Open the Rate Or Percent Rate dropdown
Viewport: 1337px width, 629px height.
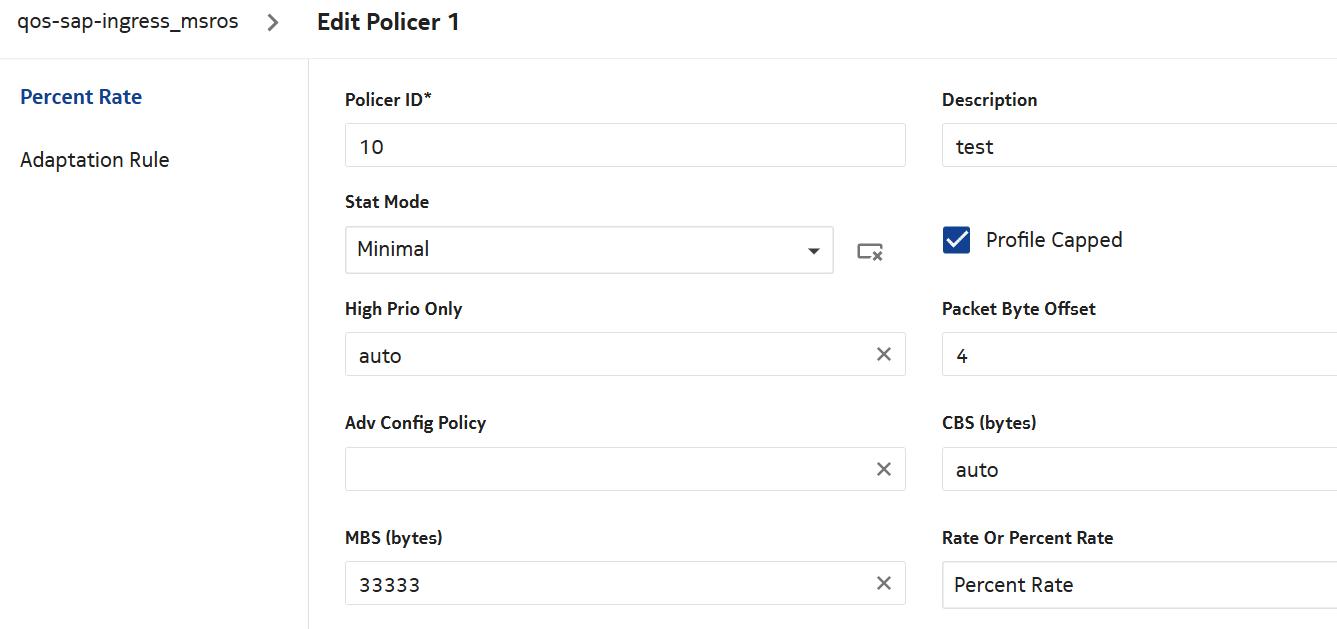click(1138, 585)
